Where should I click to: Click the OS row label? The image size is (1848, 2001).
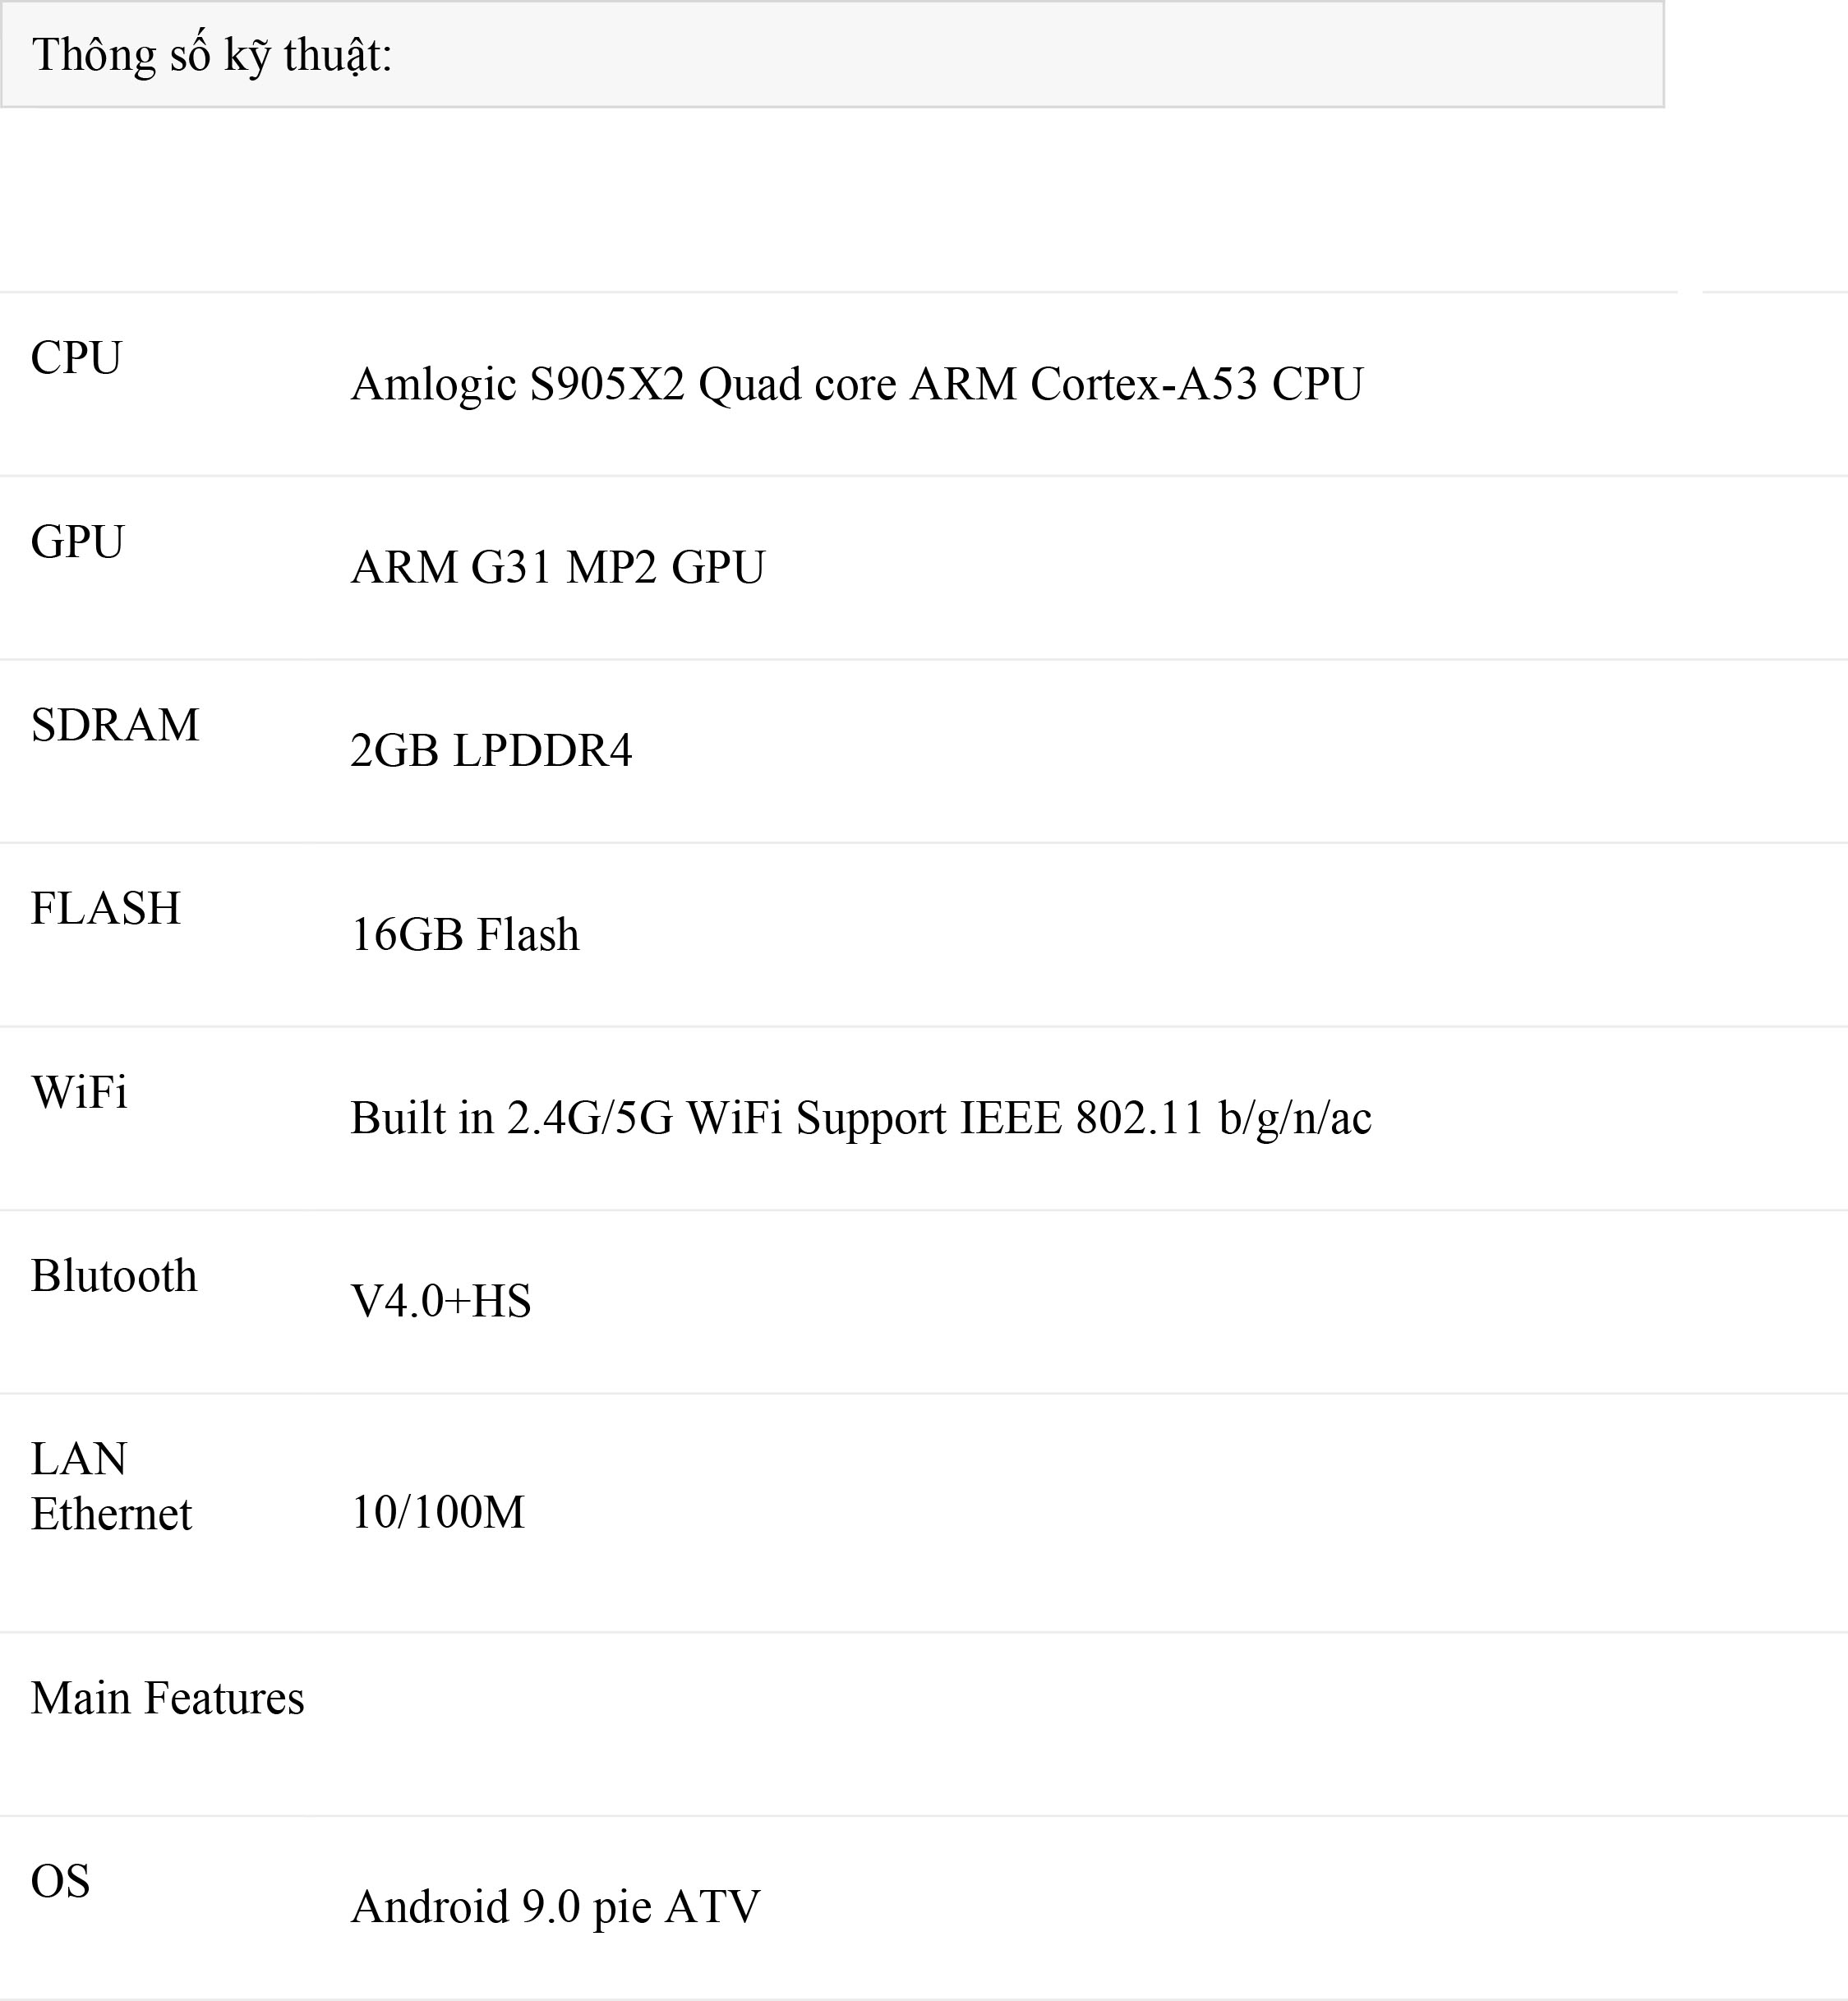click(60, 1881)
